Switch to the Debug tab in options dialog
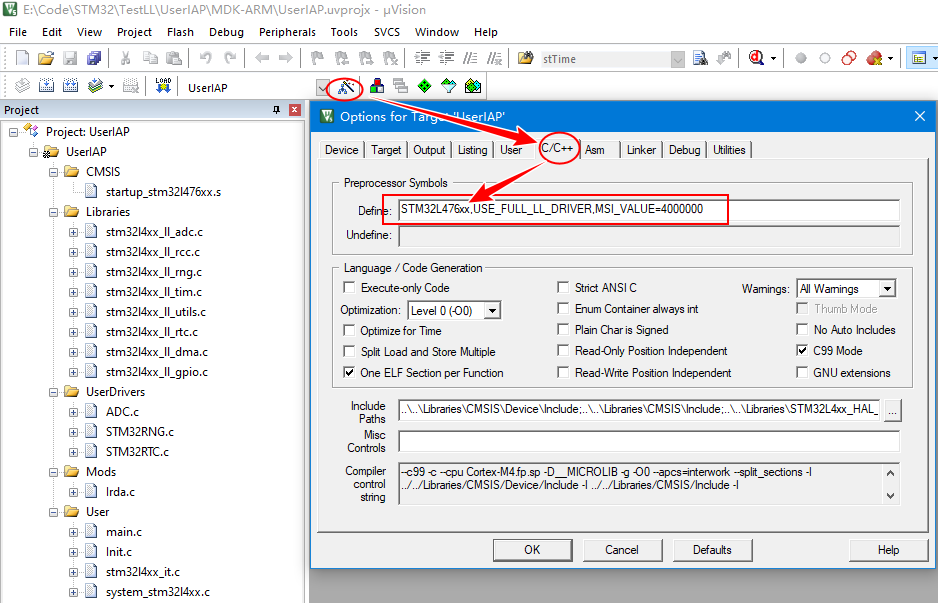The height and width of the screenshot is (603, 938). (x=684, y=150)
